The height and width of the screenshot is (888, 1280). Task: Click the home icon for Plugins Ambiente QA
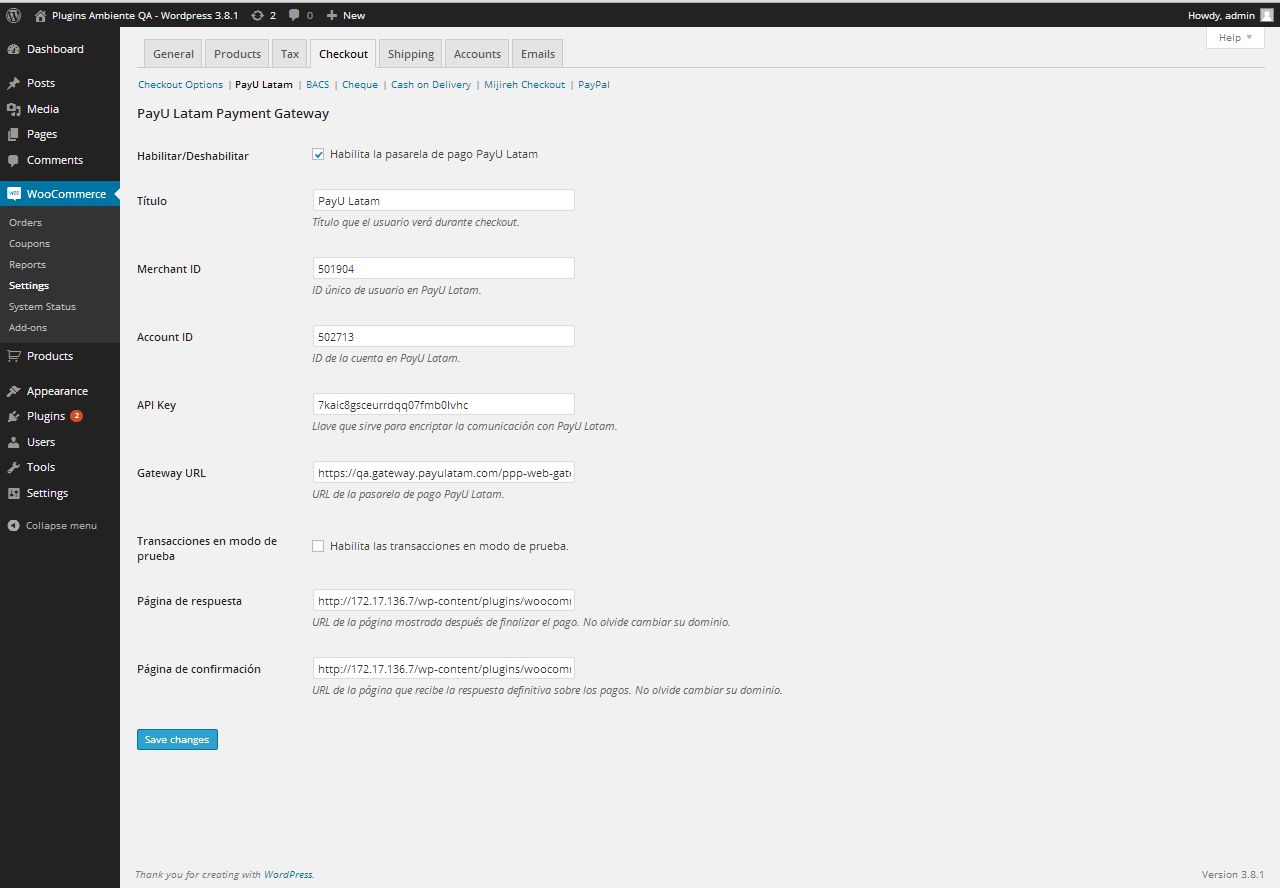[x=40, y=15]
